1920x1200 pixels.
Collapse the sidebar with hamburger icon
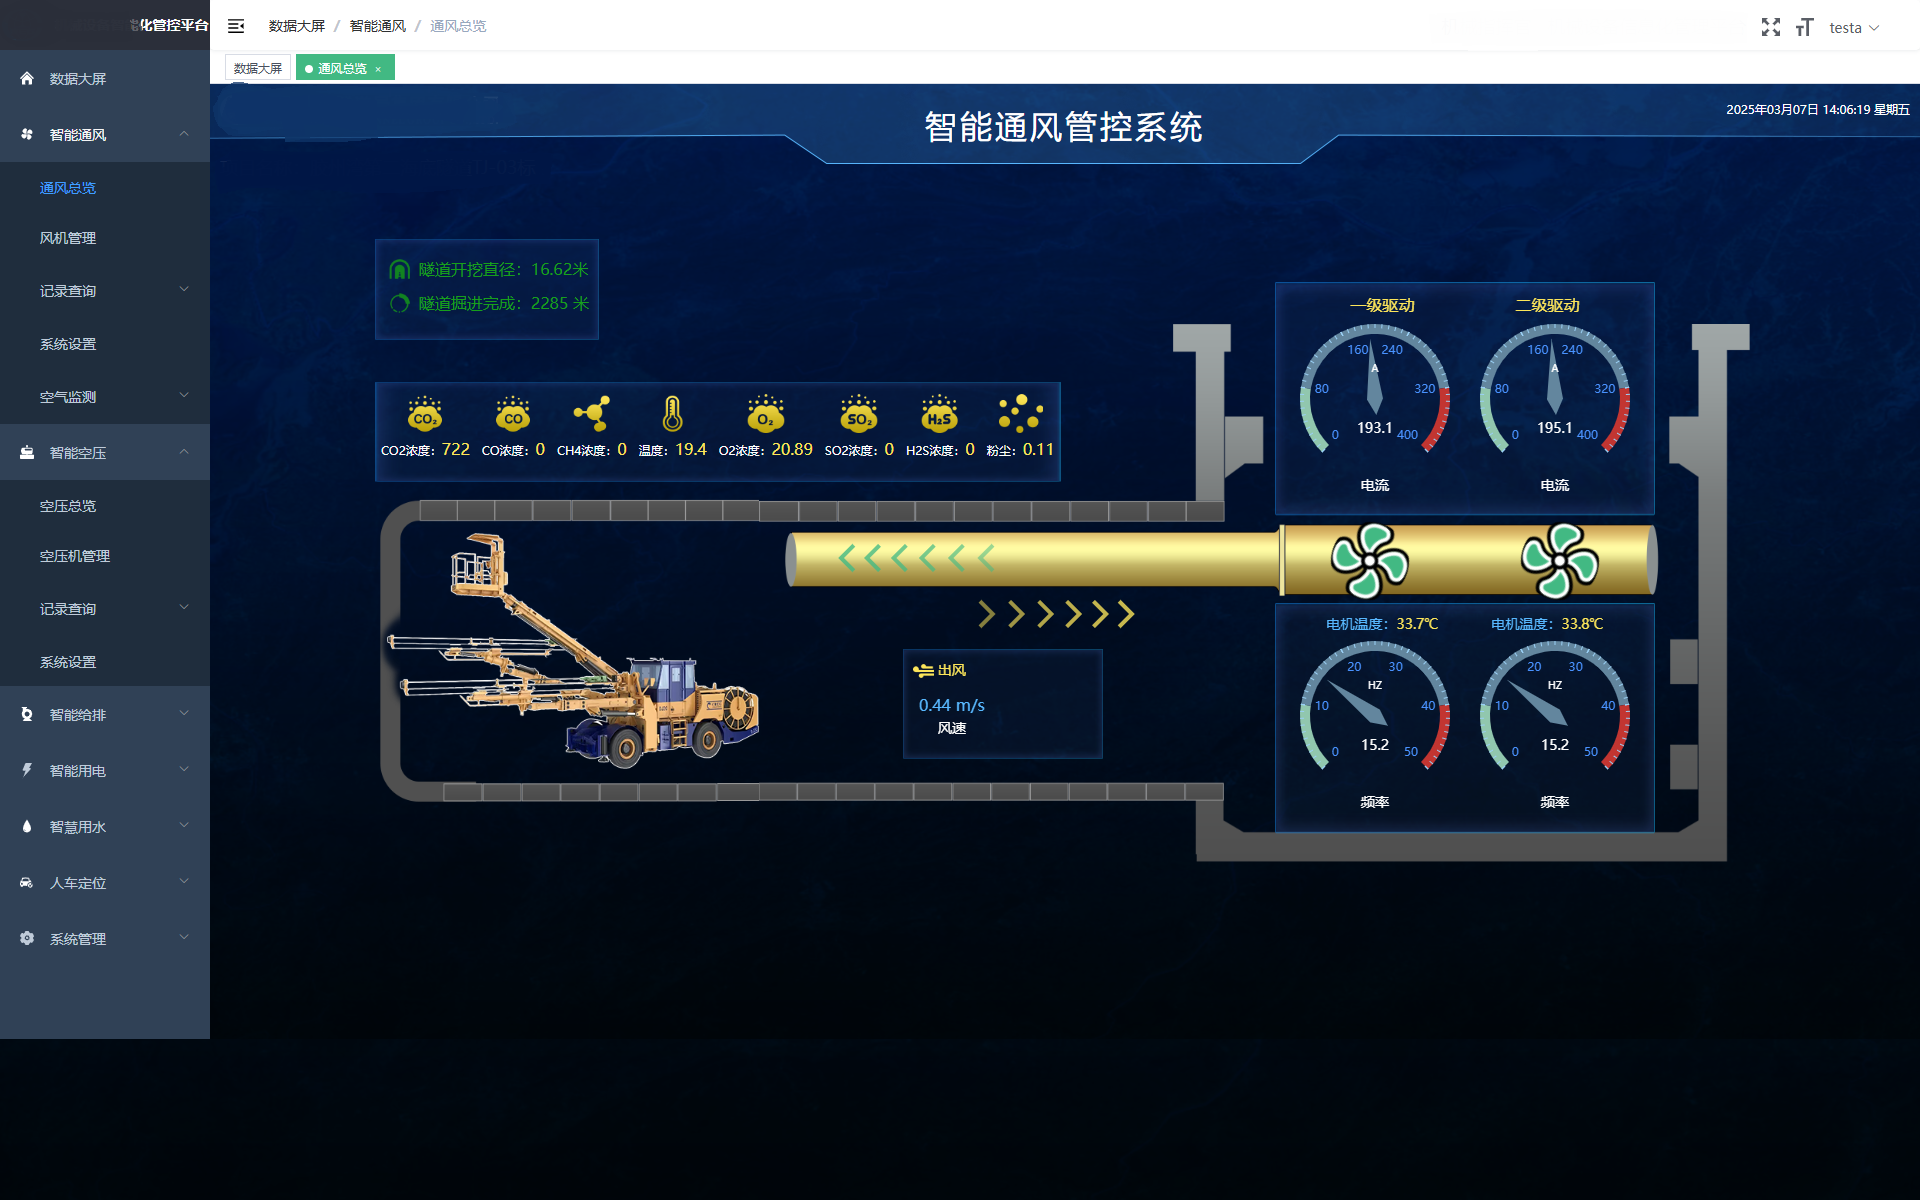tap(236, 26)
